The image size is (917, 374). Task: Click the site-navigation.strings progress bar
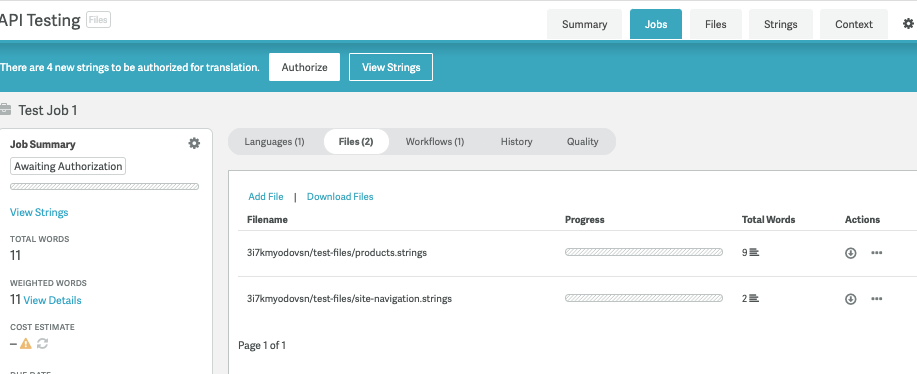pyautogui.click(x=643, y=298)
